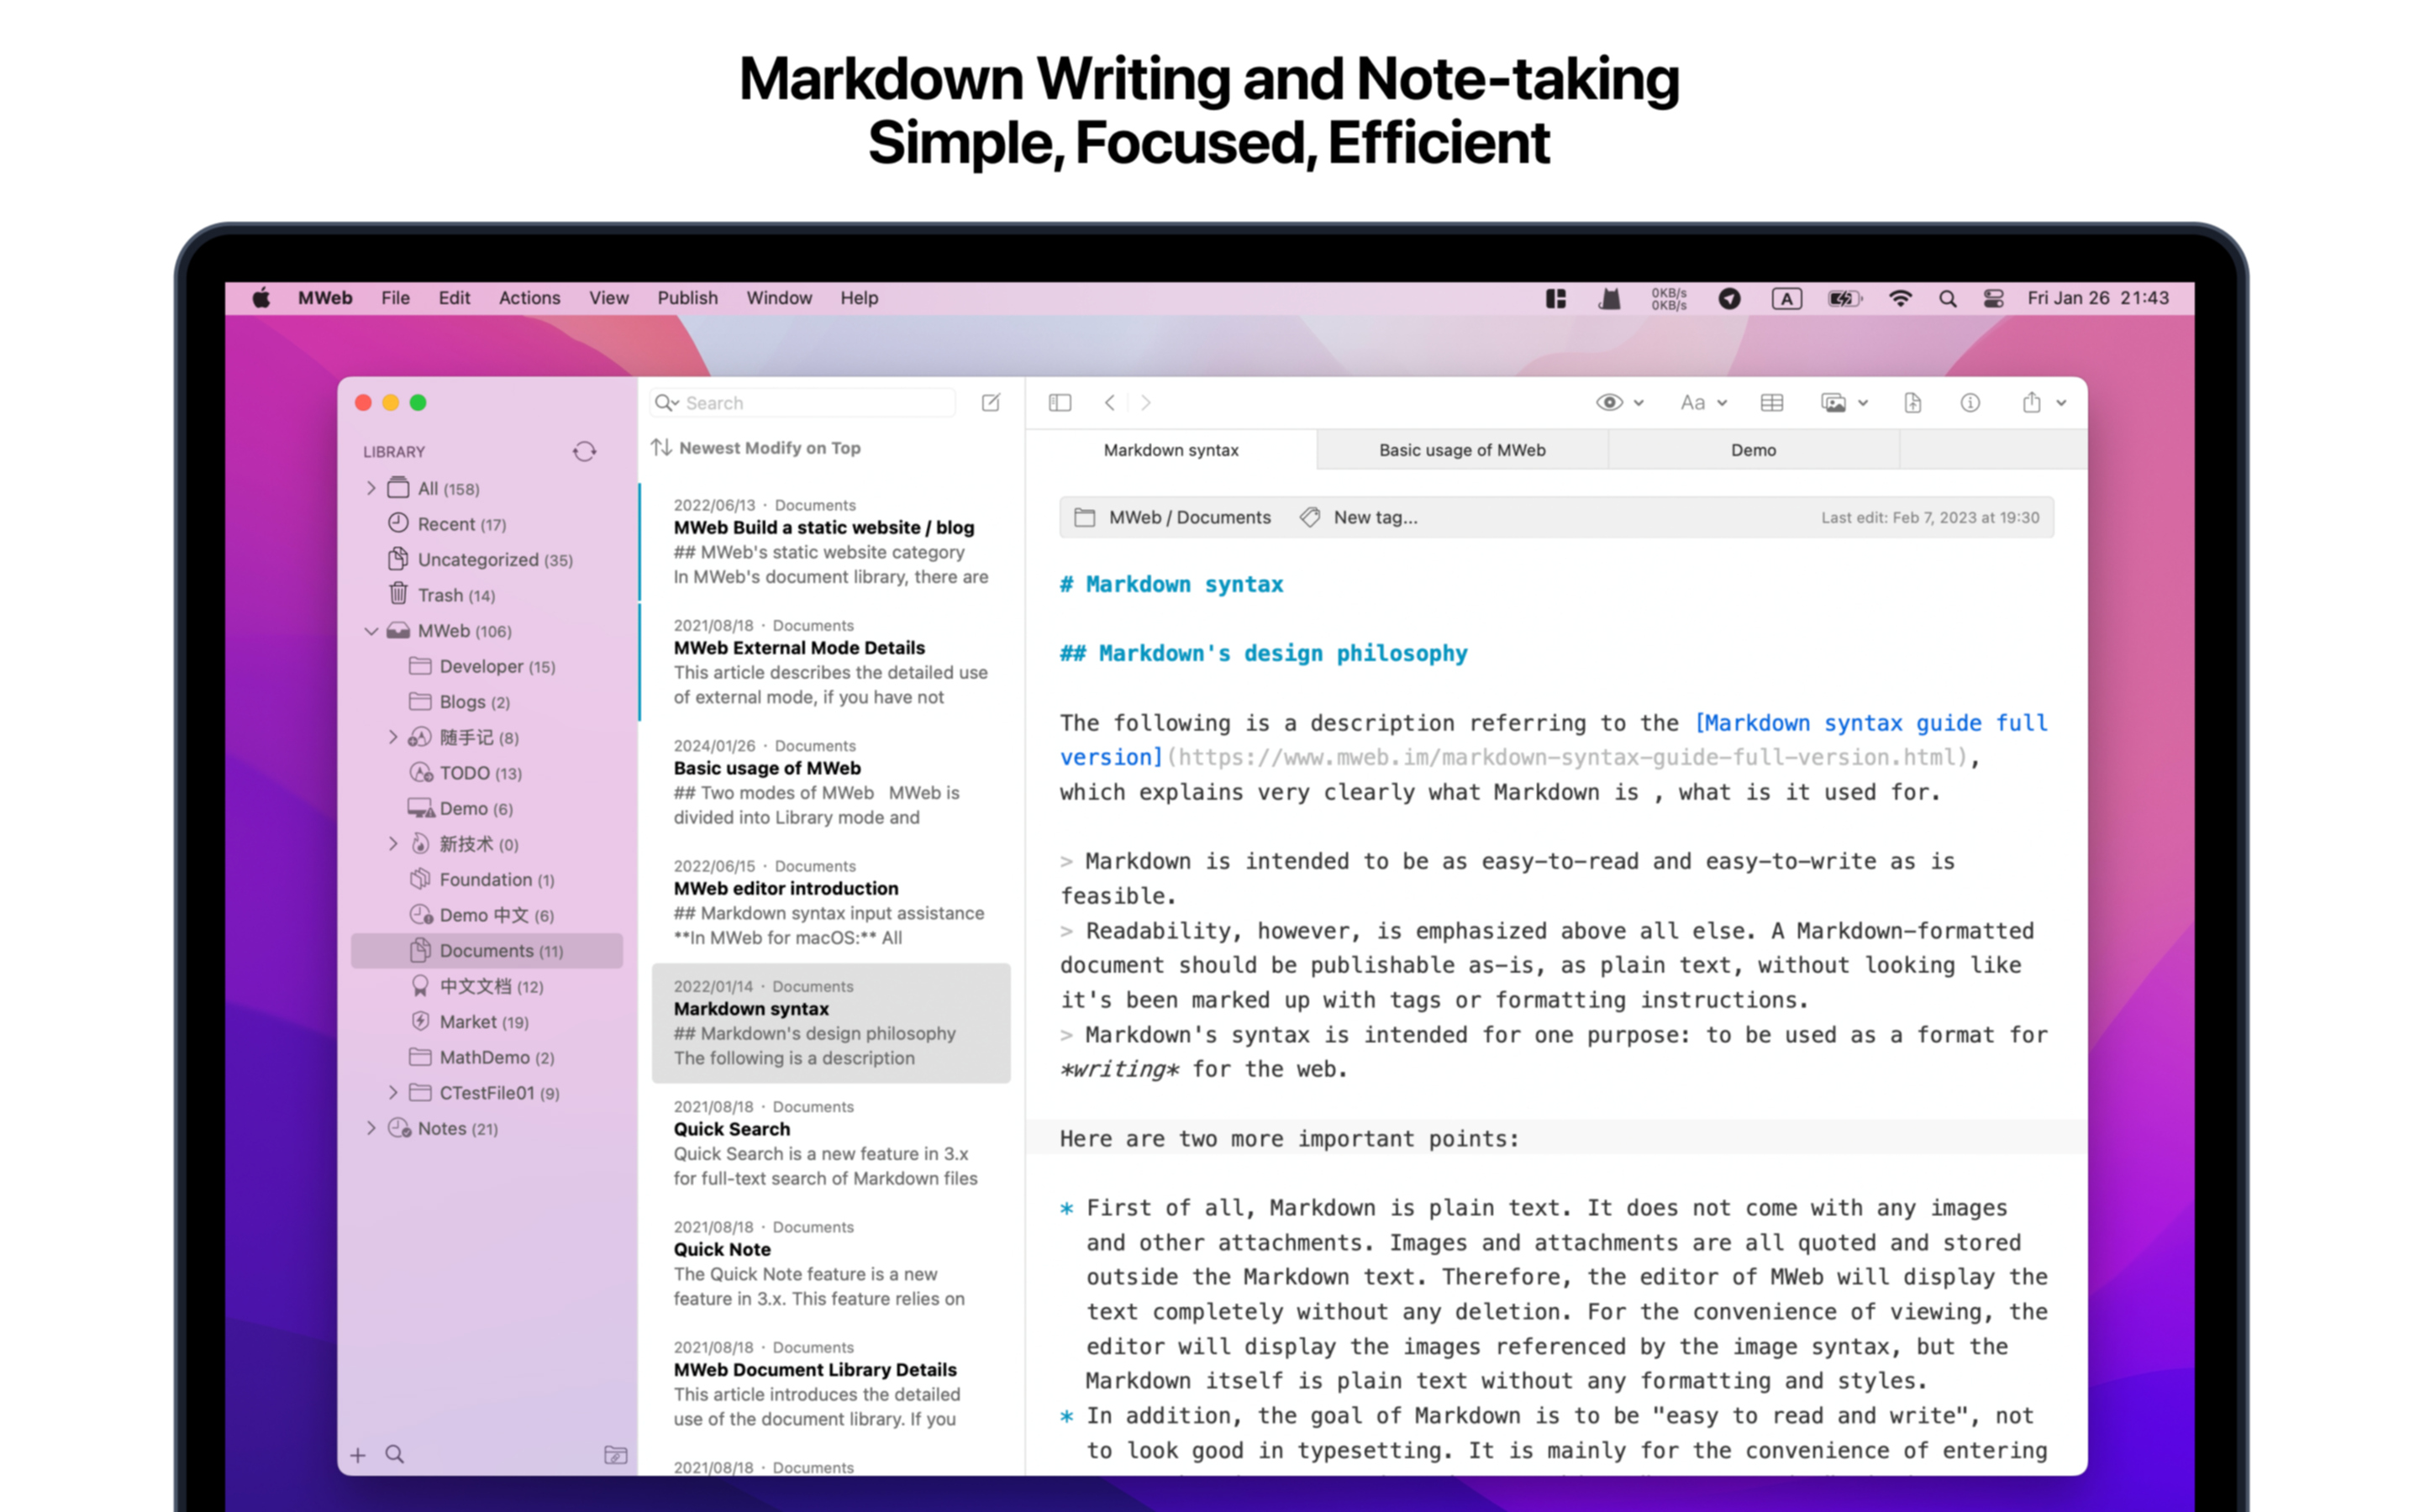Click the new tag icon in the document header

pyautogui.click(x=1310, y=517)
